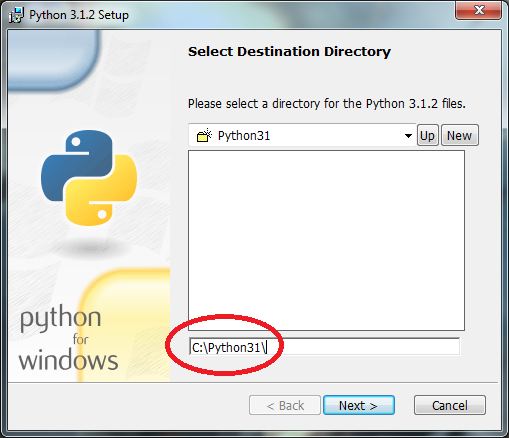This screenshot has width=509, height=438.
Task: Click the blue rounded graphic in banner
Action: tap(53, 60)
